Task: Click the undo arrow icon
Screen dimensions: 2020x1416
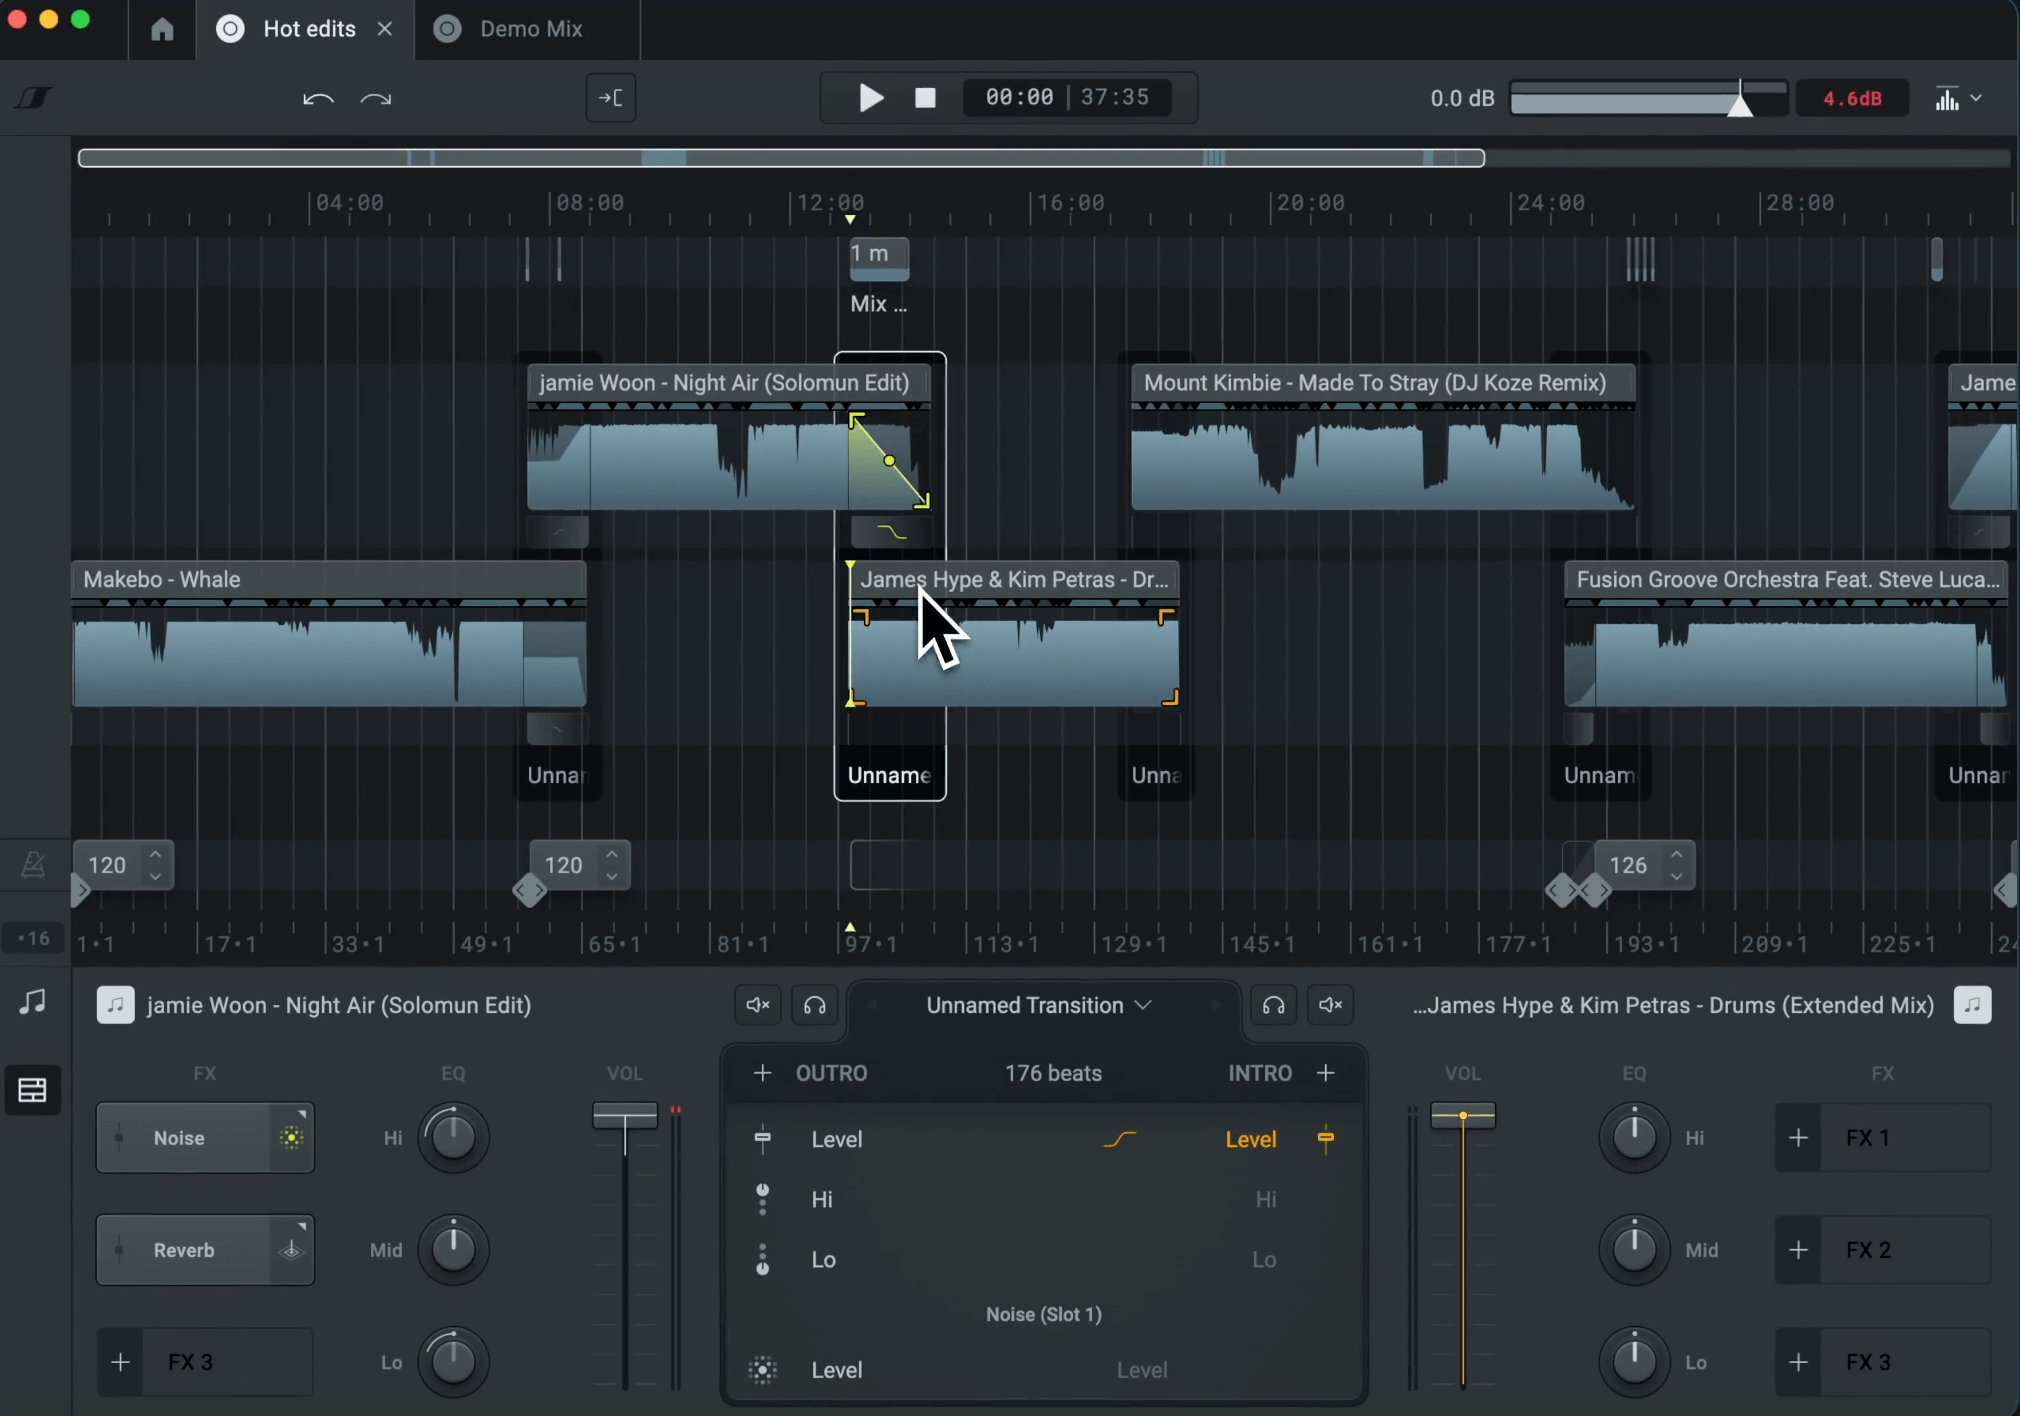Action: coord(318,98)
